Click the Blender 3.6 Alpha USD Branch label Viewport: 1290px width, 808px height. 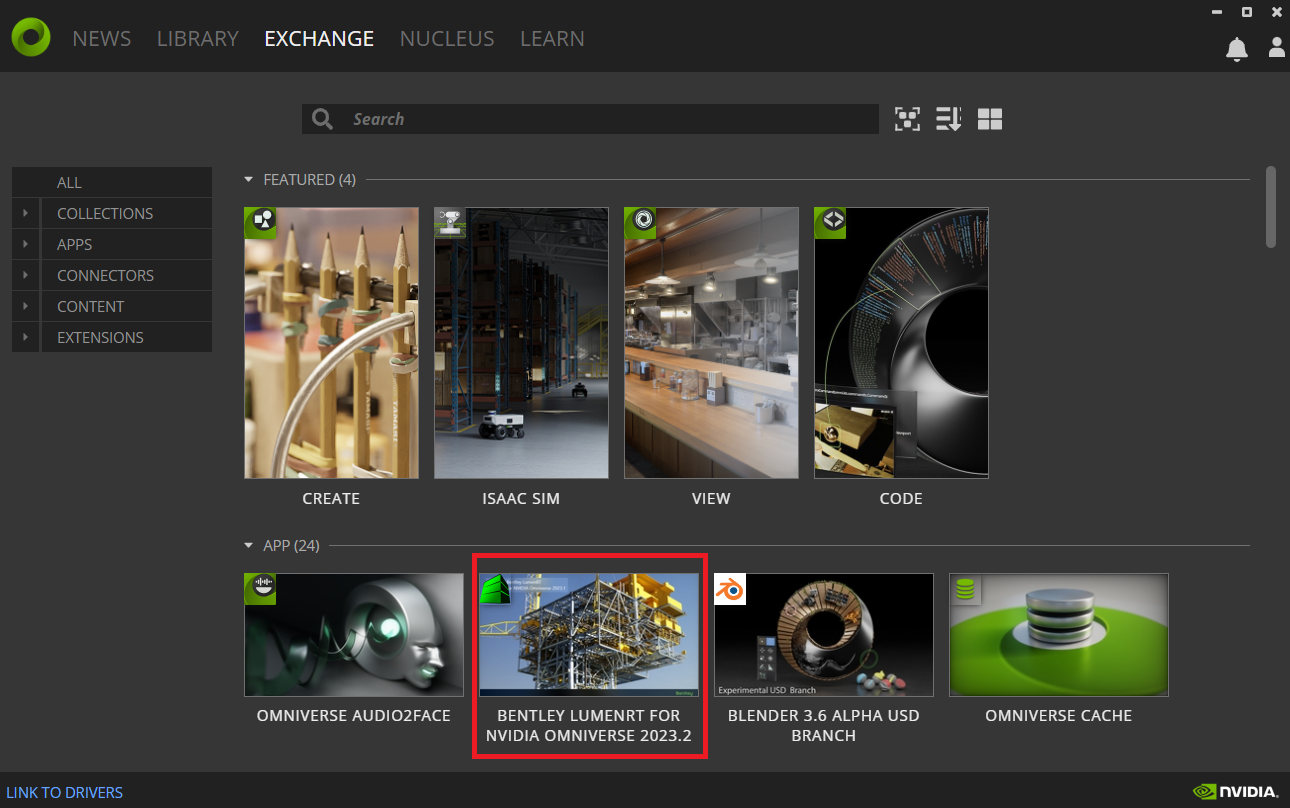[x=824, y=725]
